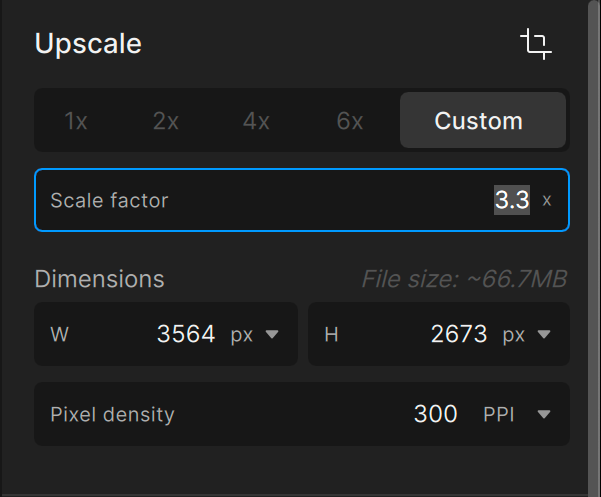Click the crop icon next to Upscale
The image size is (601, 497).
tap(536, 44)
